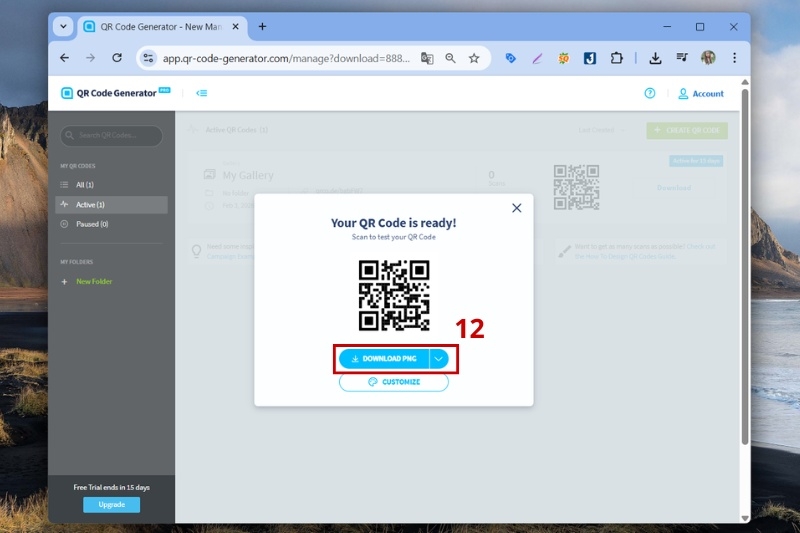Image resolution: width=800 pixels, height=533 pixels.
Task: Select Active (1) in the sidebar
Action: tap(111, 205)
